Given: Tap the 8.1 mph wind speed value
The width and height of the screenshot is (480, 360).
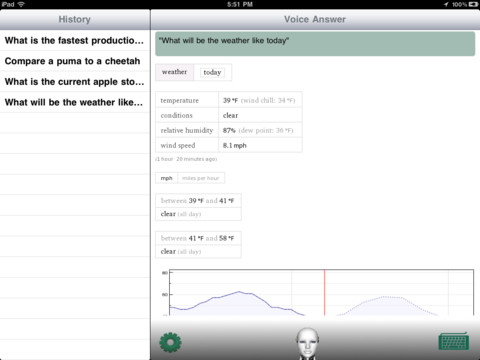Looking at the screenshot, I should click(235, 145).
